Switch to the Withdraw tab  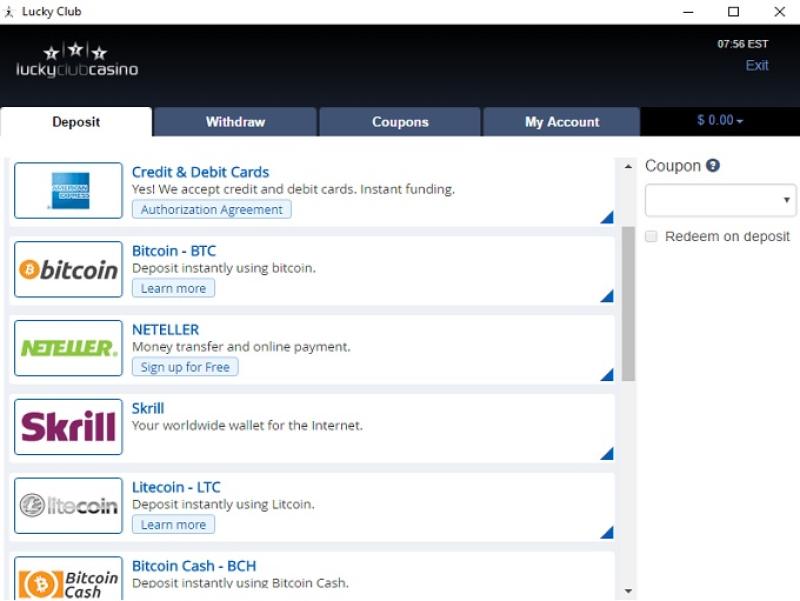click(x=235, y=122)
